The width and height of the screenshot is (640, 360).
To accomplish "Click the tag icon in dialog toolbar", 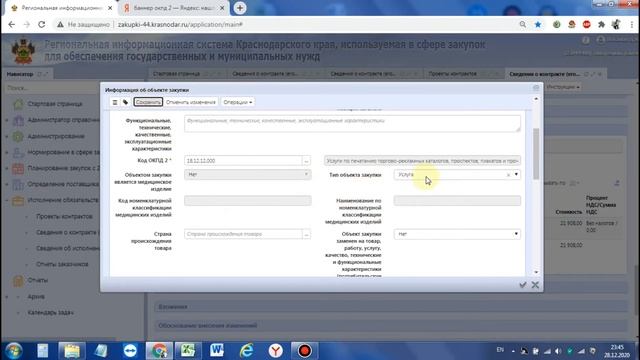I will (125, 102).
